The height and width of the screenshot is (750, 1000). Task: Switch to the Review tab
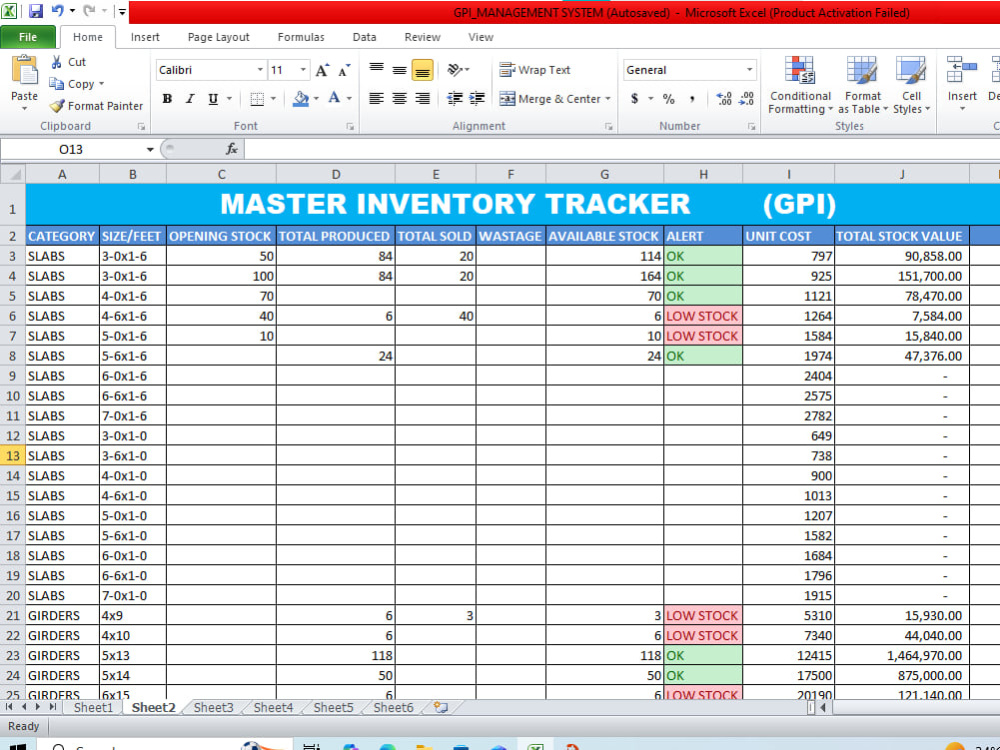[422, 37]
